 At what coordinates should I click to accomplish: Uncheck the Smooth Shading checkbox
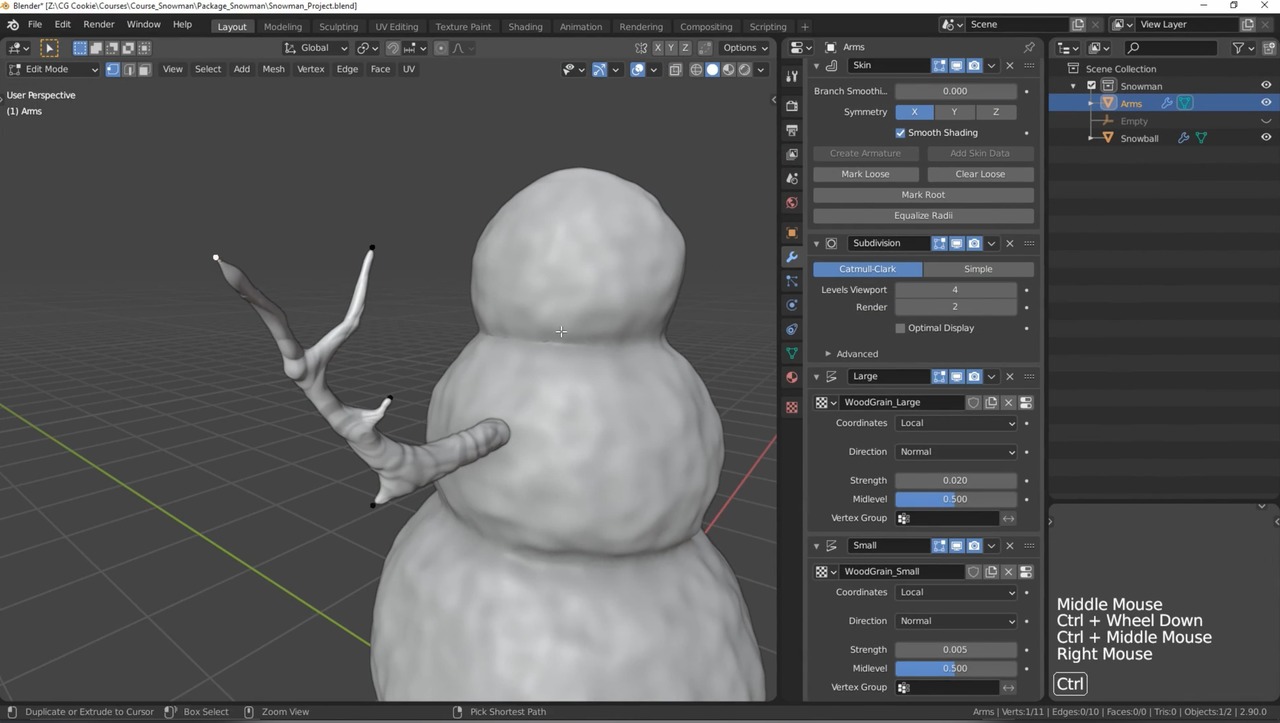click(x=900, y=133)
